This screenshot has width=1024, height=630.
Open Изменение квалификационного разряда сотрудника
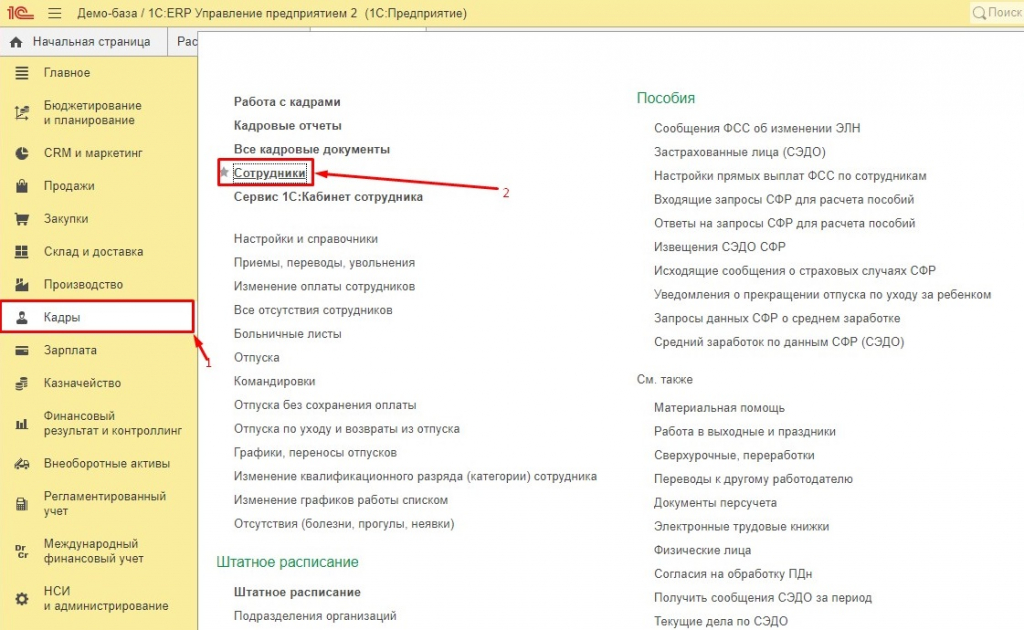click(415, 477)
